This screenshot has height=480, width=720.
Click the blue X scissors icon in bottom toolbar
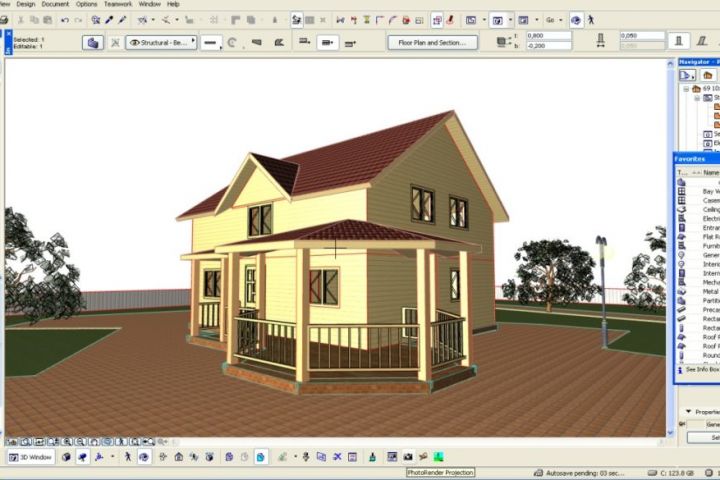[x=338, y=457]
